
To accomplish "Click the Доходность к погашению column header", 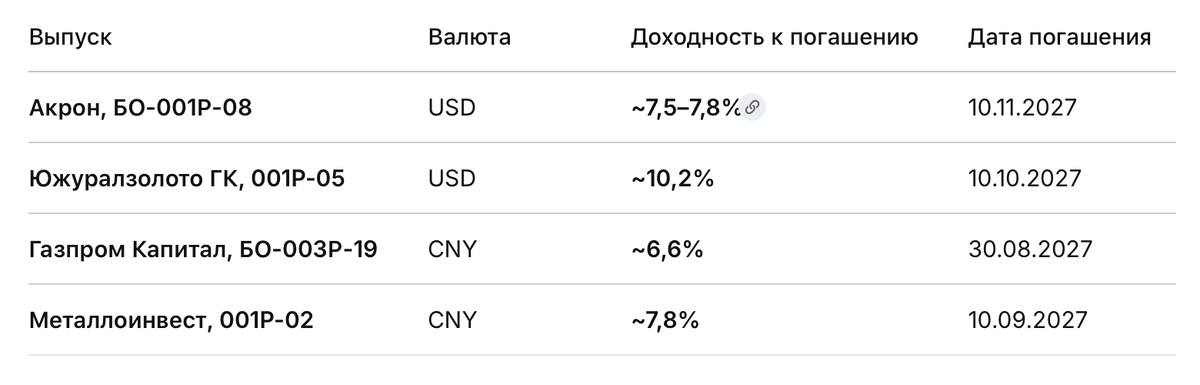I will point(775,38).
